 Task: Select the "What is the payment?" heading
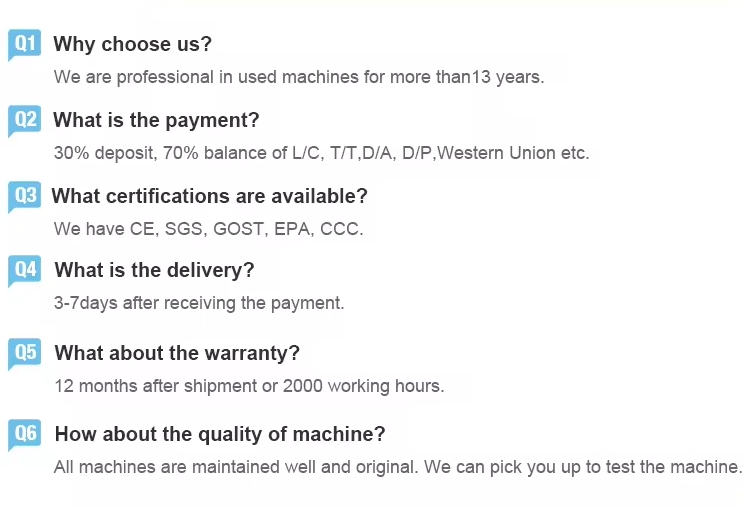tap(156, 120)
